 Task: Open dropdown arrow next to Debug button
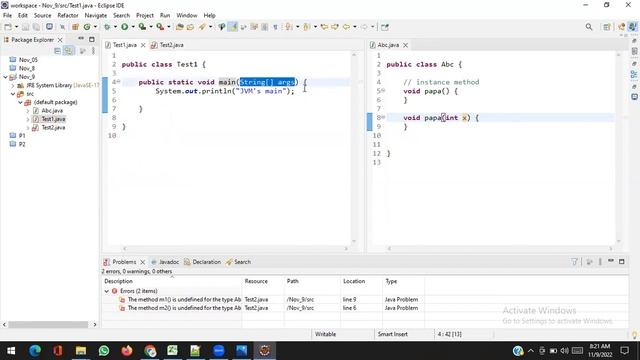click(115, 27)
